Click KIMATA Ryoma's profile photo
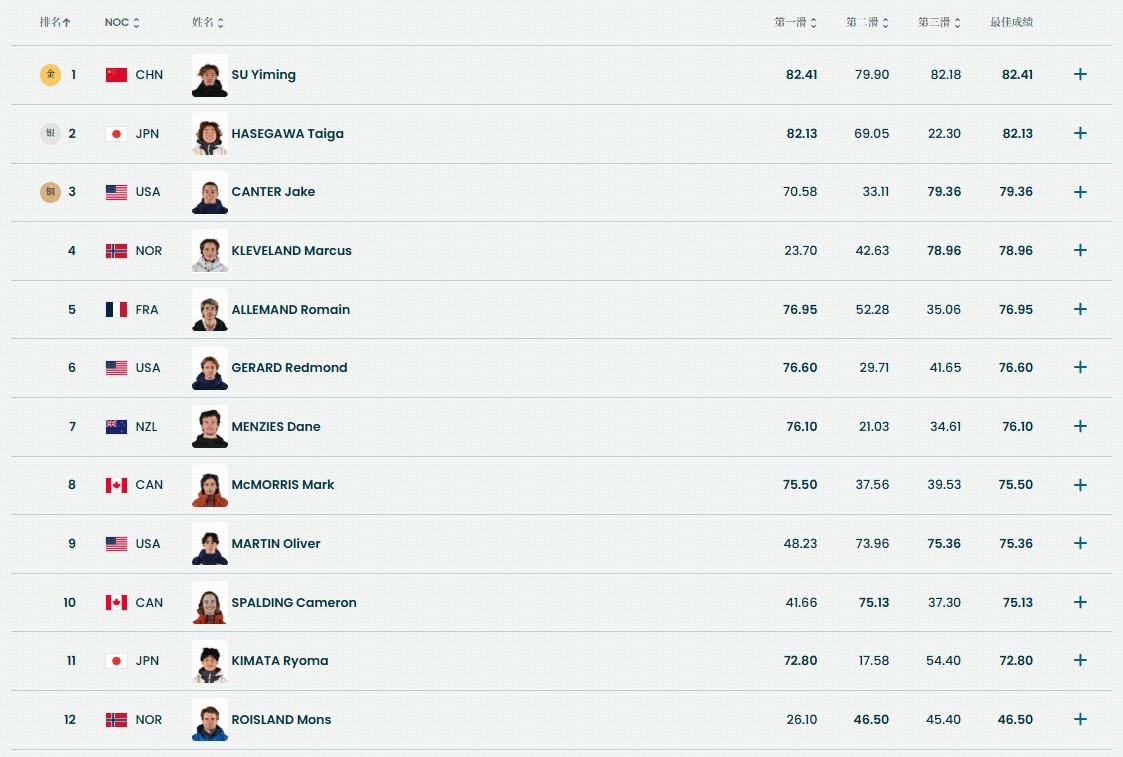The image size is (1123, 757). pos(210,661)
